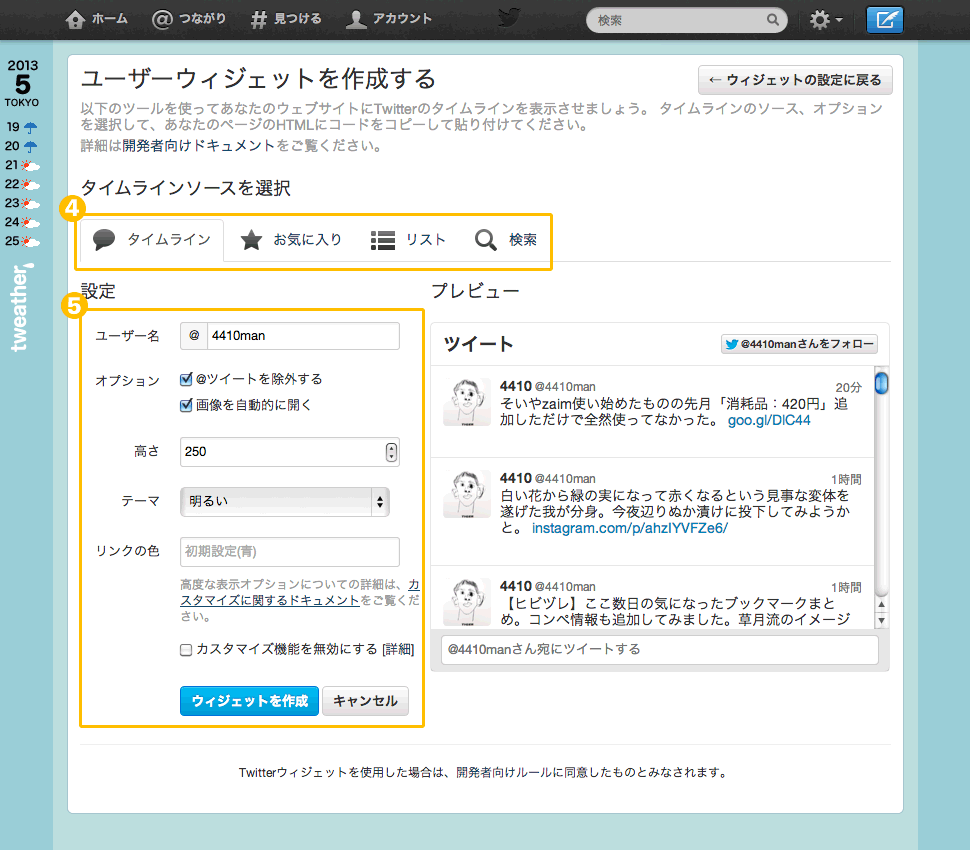Screen dimensions: 970x850
Task: Click the tweather logo in sidebar
Action: [20, 307]
